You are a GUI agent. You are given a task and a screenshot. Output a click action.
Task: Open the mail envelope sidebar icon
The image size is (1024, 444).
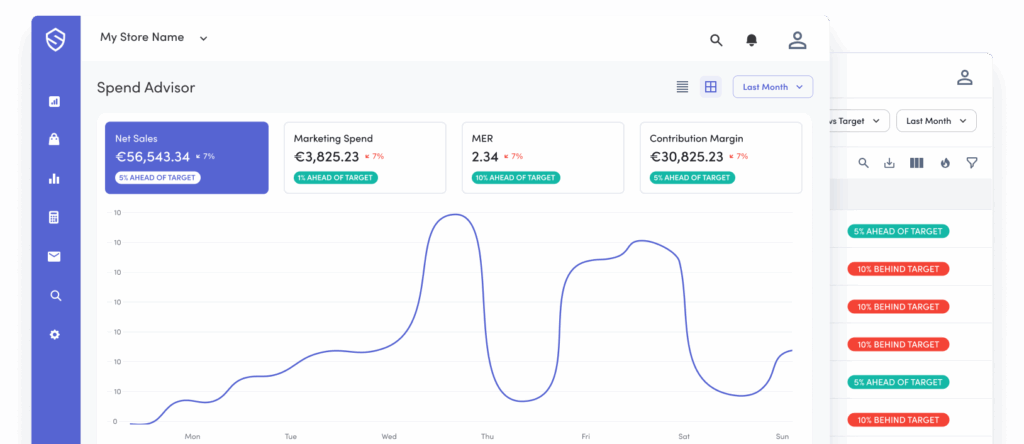[x=55, y=256]
